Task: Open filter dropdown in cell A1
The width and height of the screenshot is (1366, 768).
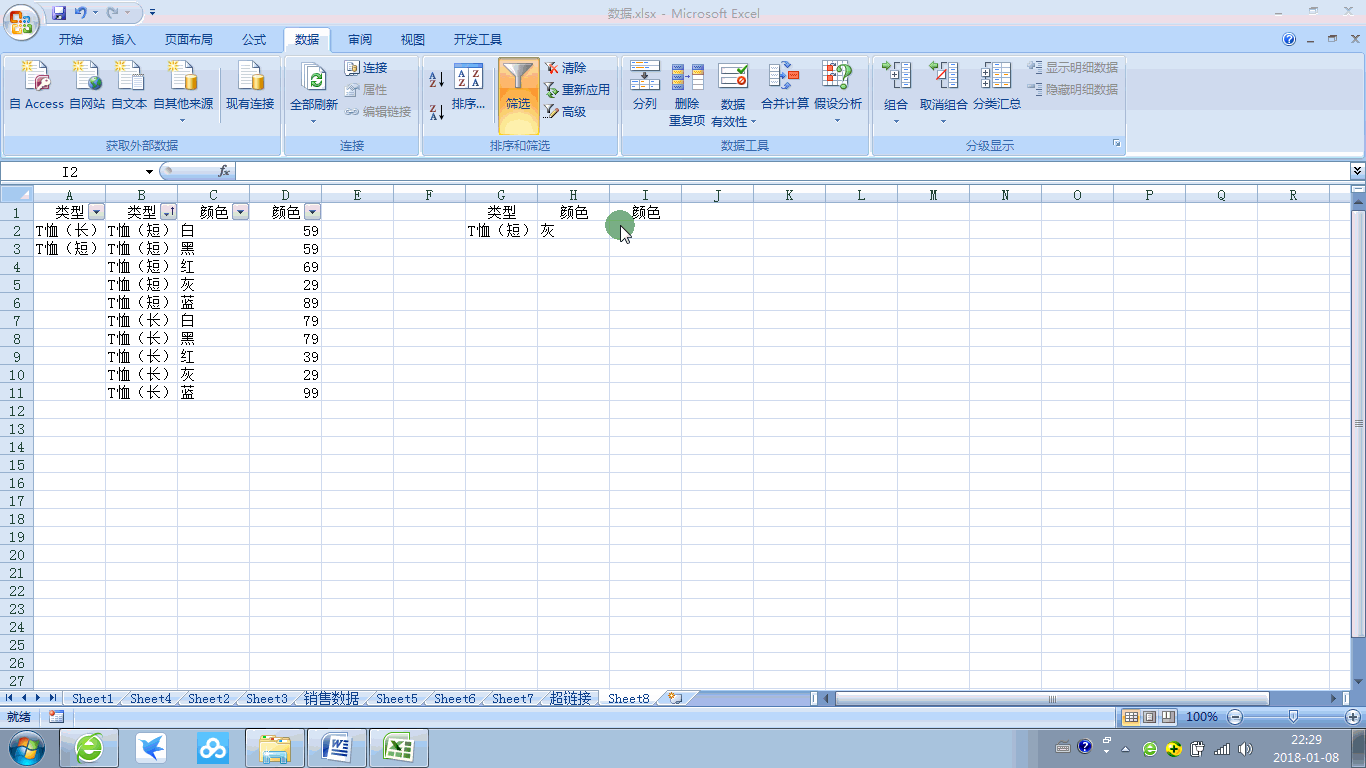Action: 96,212
